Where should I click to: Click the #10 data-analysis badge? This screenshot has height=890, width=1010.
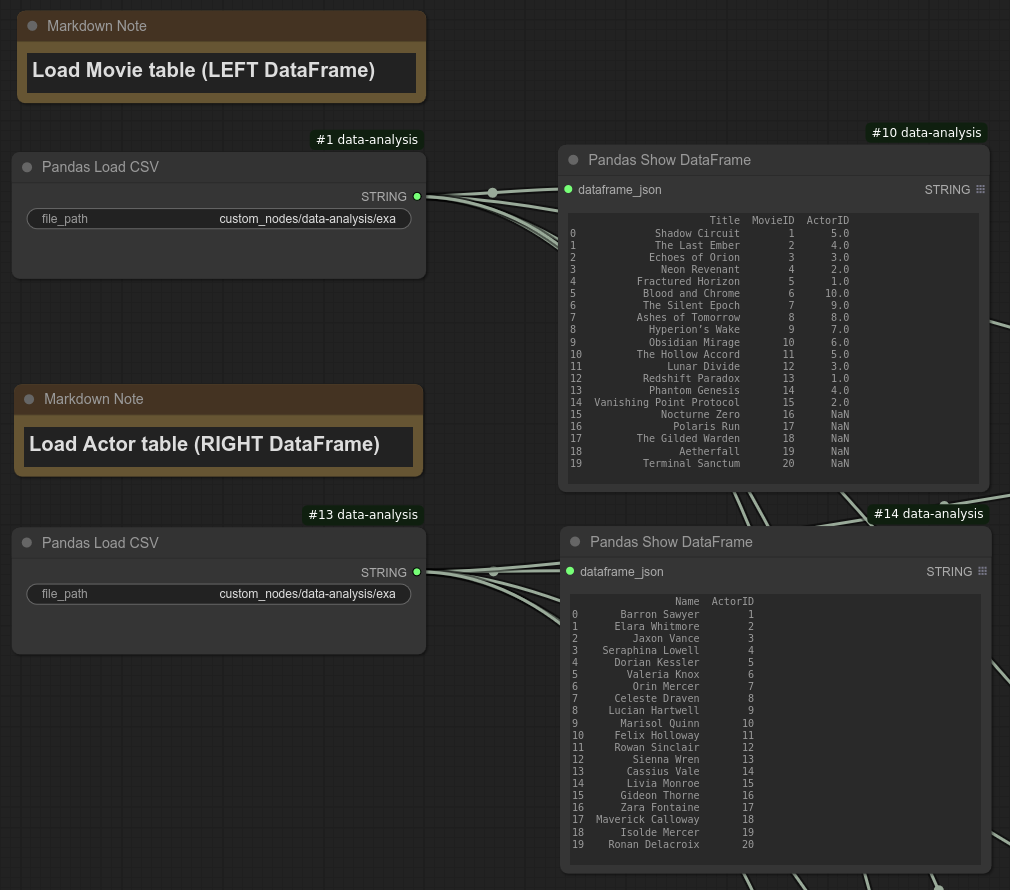pos(926,133)
